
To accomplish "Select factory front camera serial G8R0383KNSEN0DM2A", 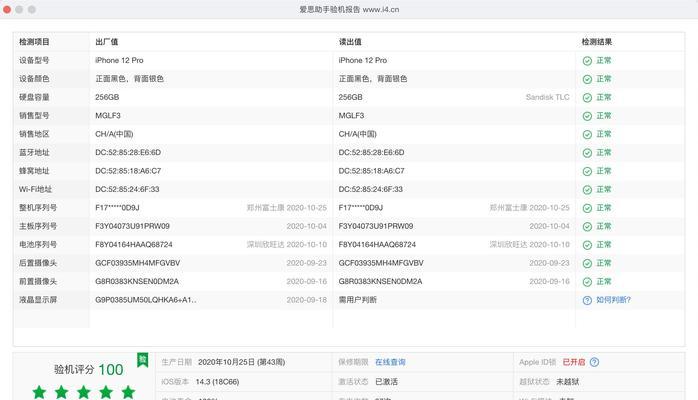I will tap(137, 281).
